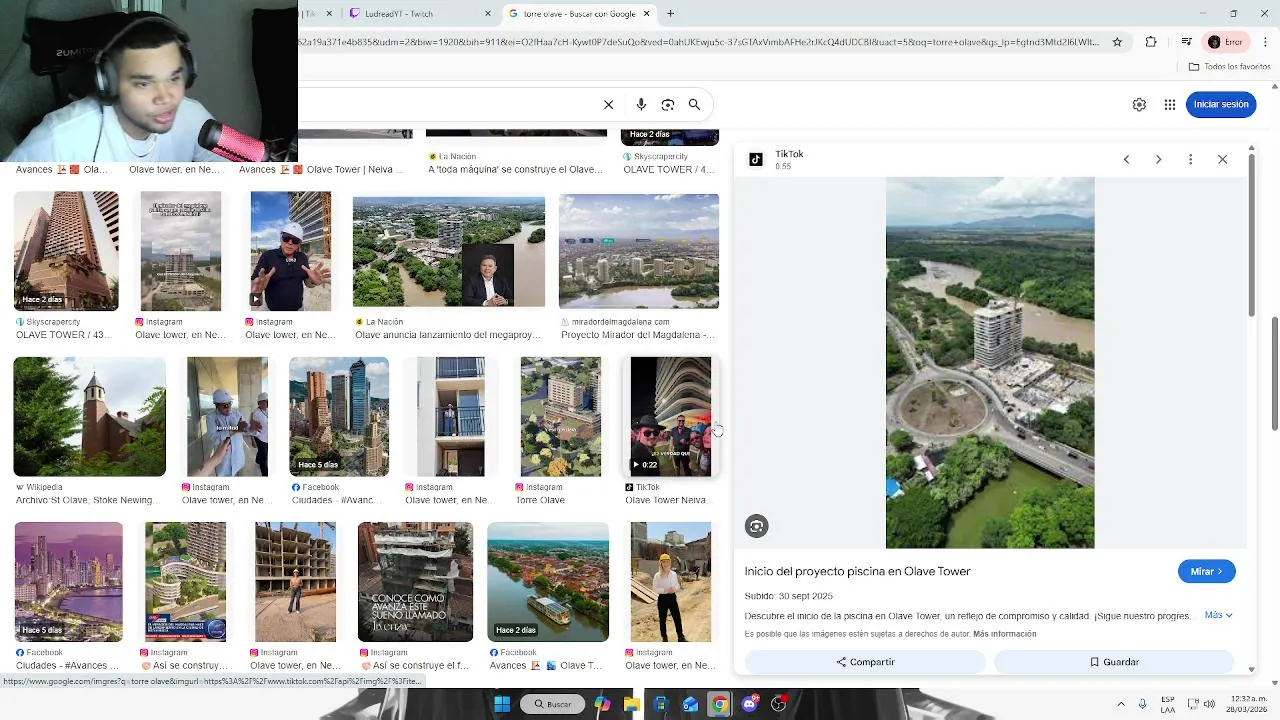Open OBS Studio from the taskbar
Screen dimensions: 1280x720
(x=778, y=704)
